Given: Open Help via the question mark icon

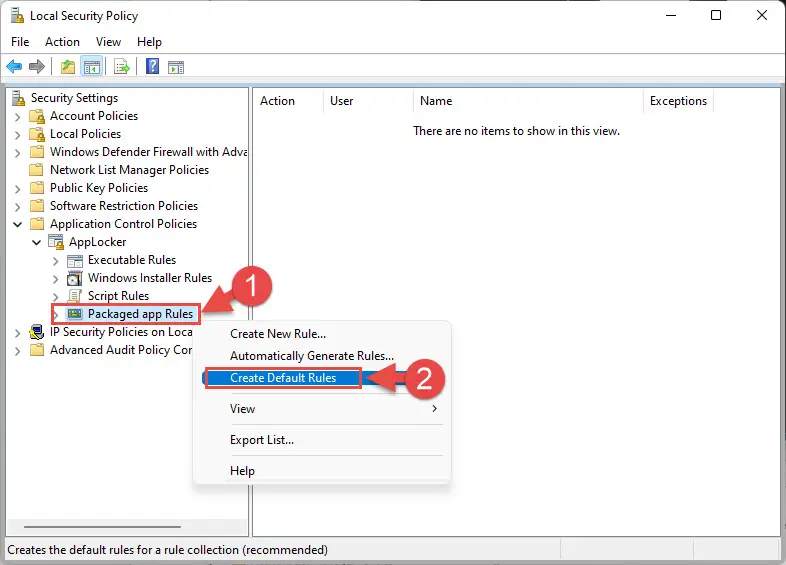Looking at the screenshot, I should click(x=152, y=66).
